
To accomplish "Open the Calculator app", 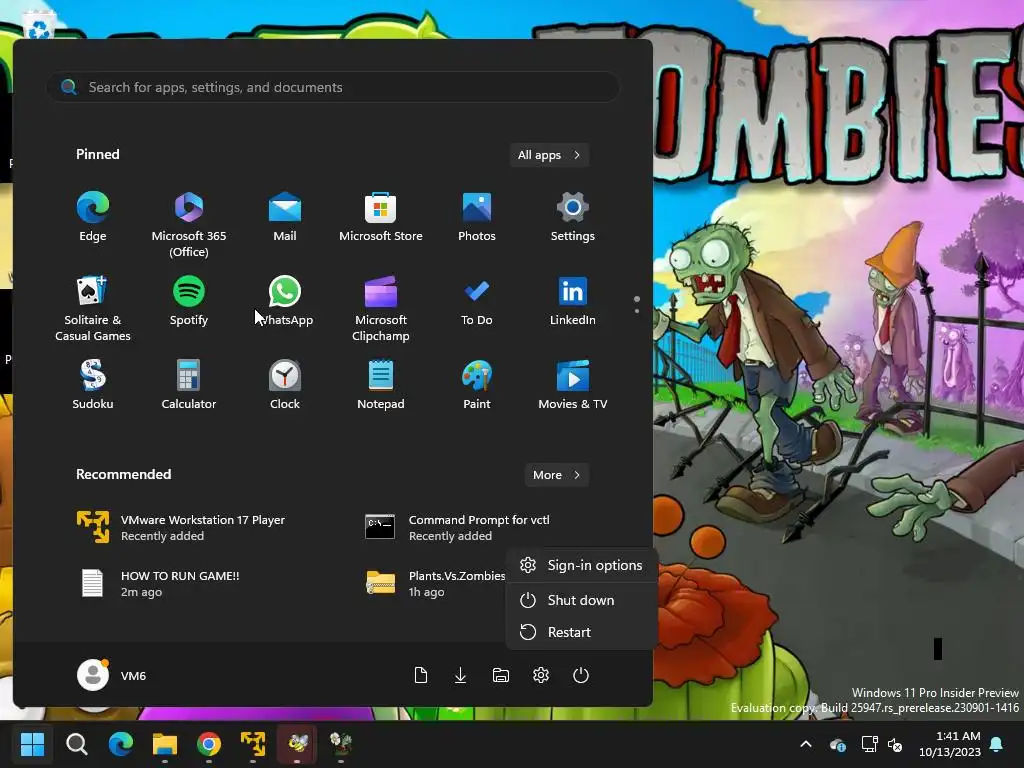I will point(189,385).
